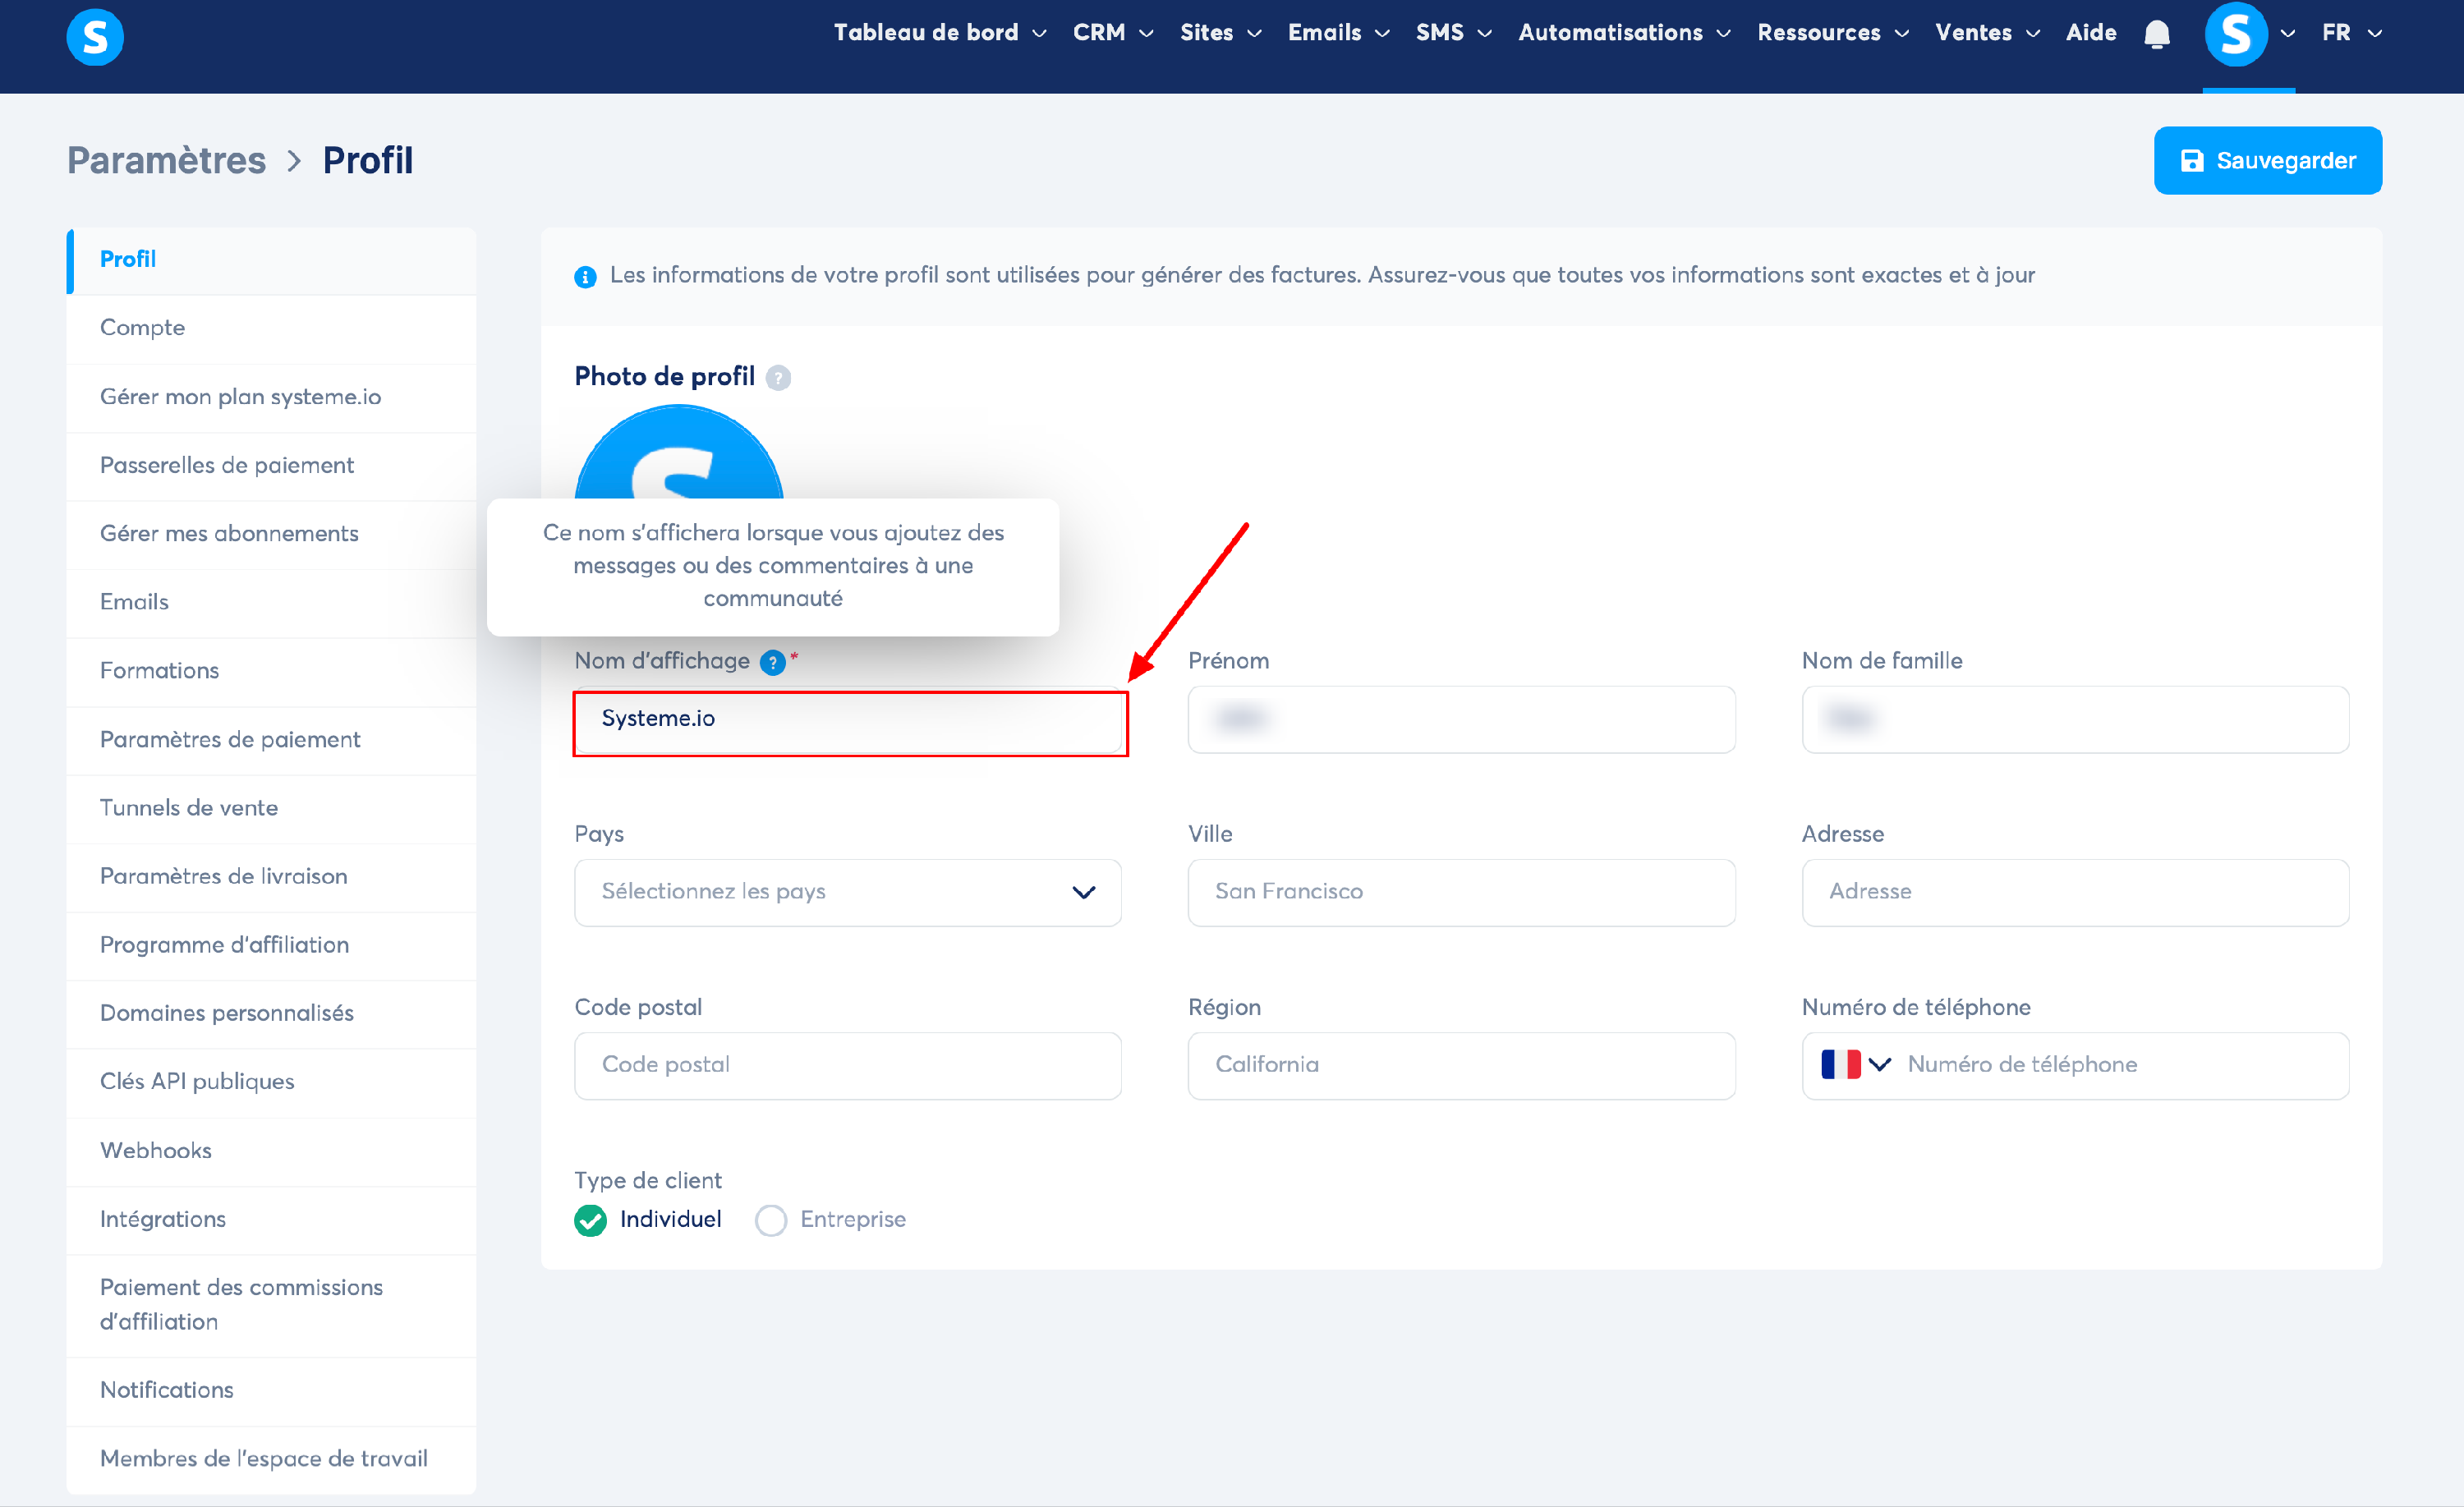
Task: Click the help icon beside Nom d'affichage
Action: coord(772,662)
